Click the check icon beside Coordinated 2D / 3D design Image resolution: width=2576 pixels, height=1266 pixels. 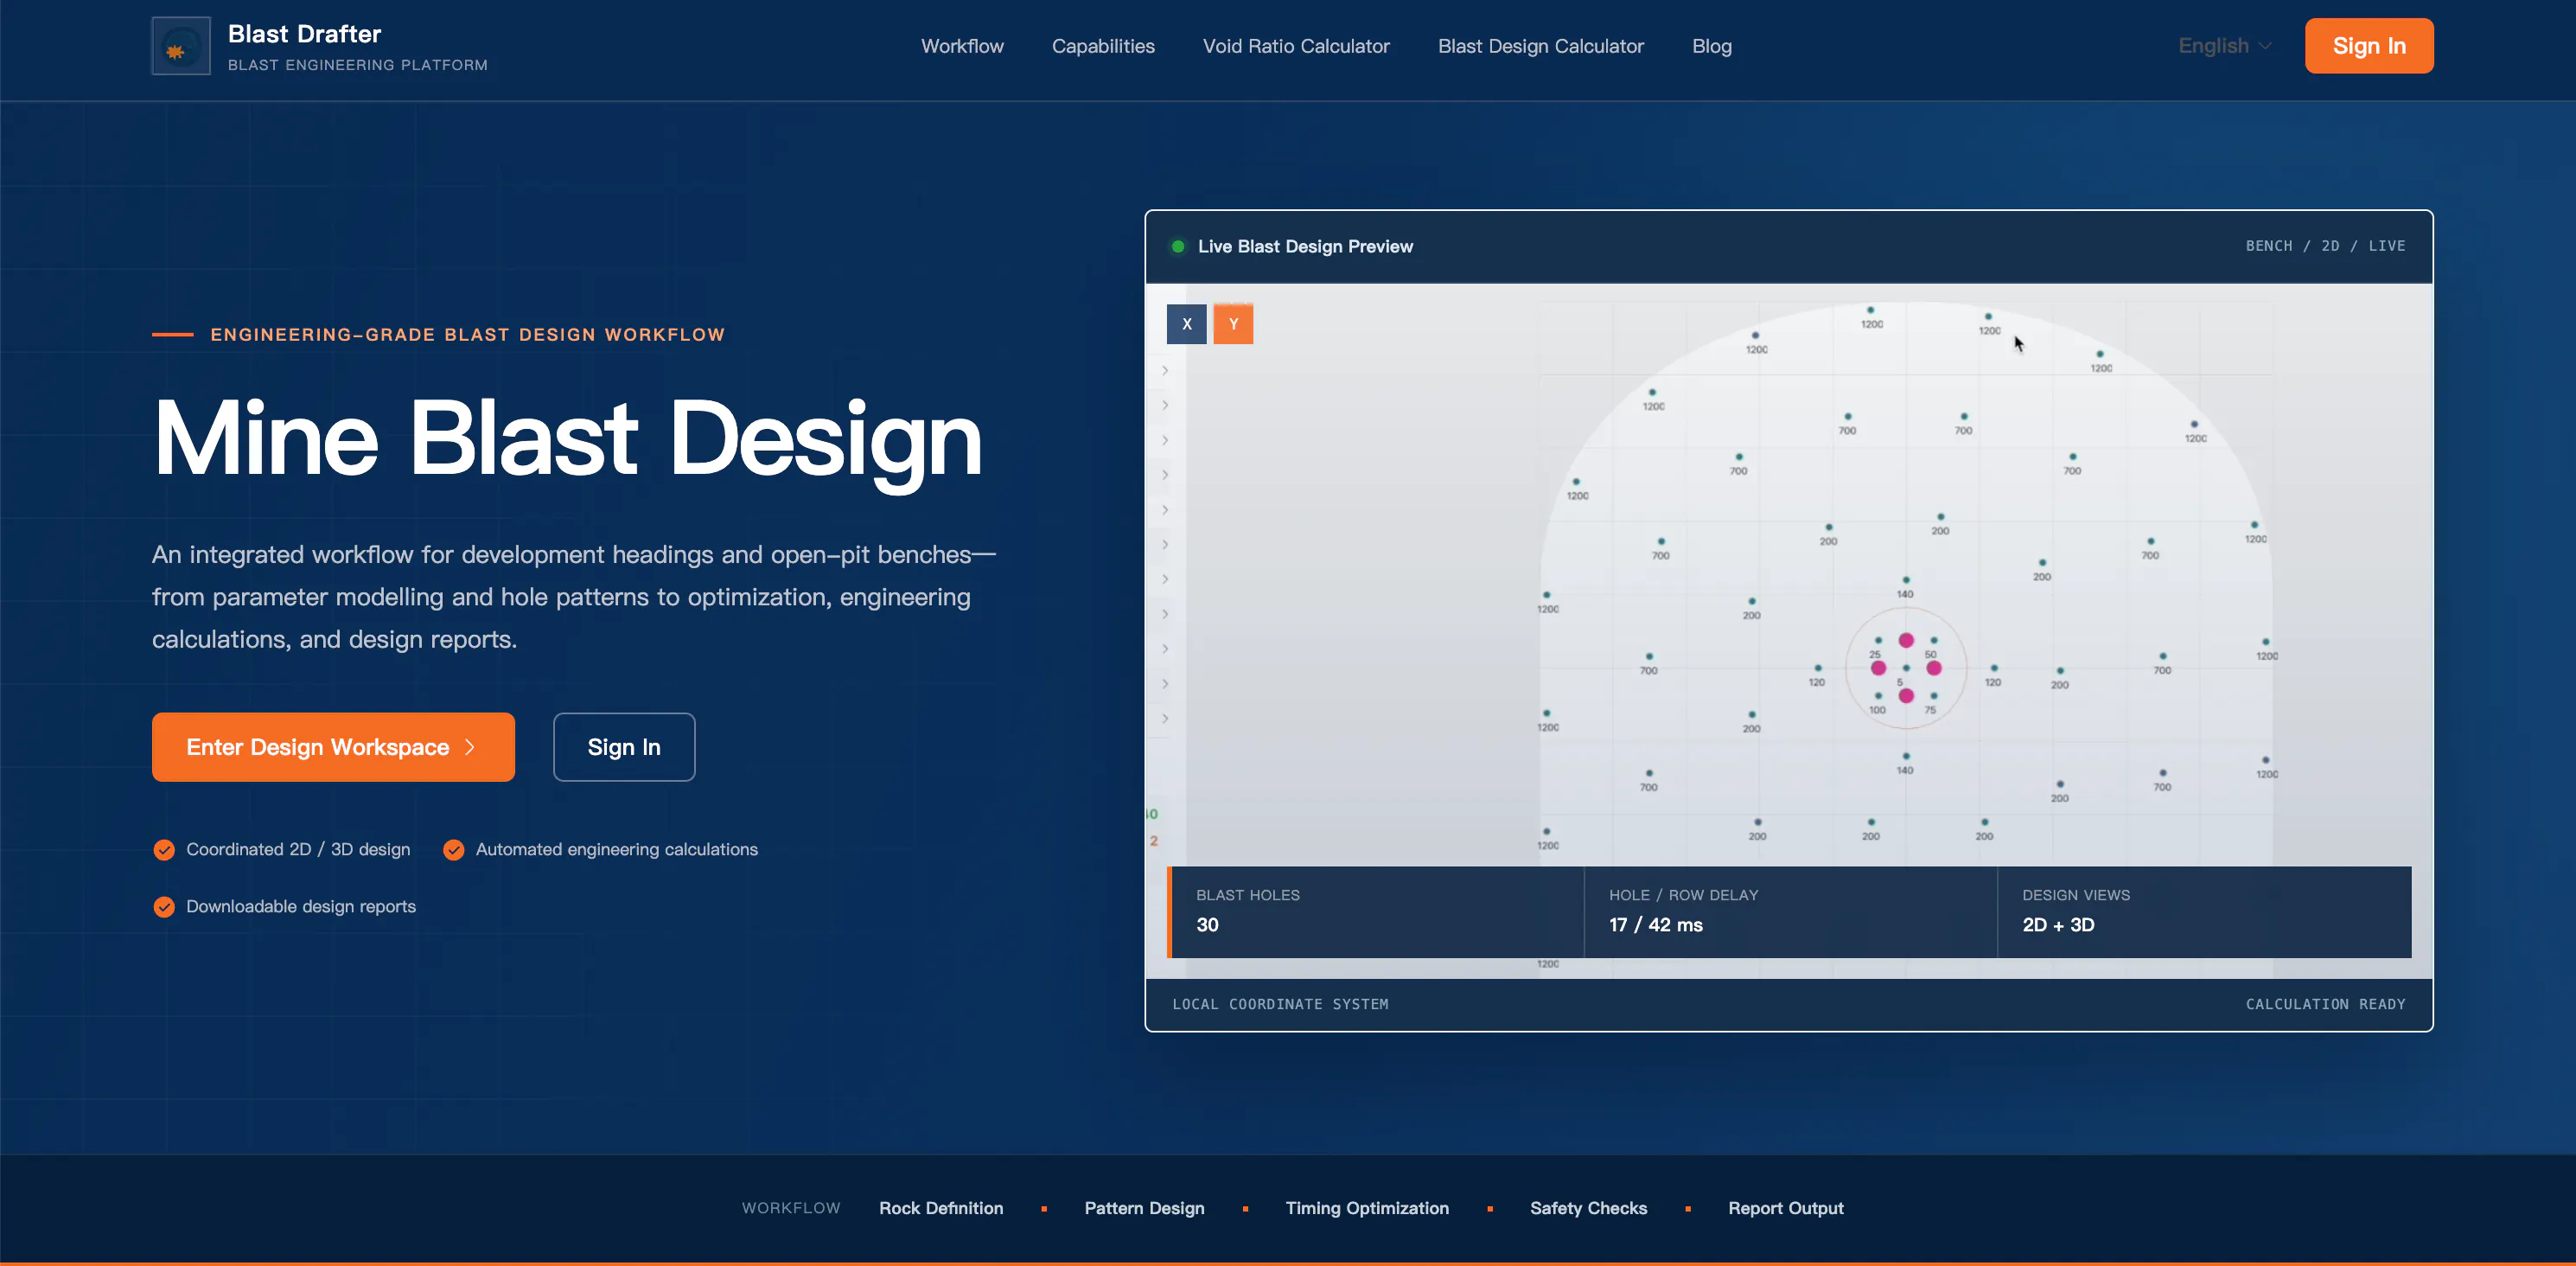[164, 850]
